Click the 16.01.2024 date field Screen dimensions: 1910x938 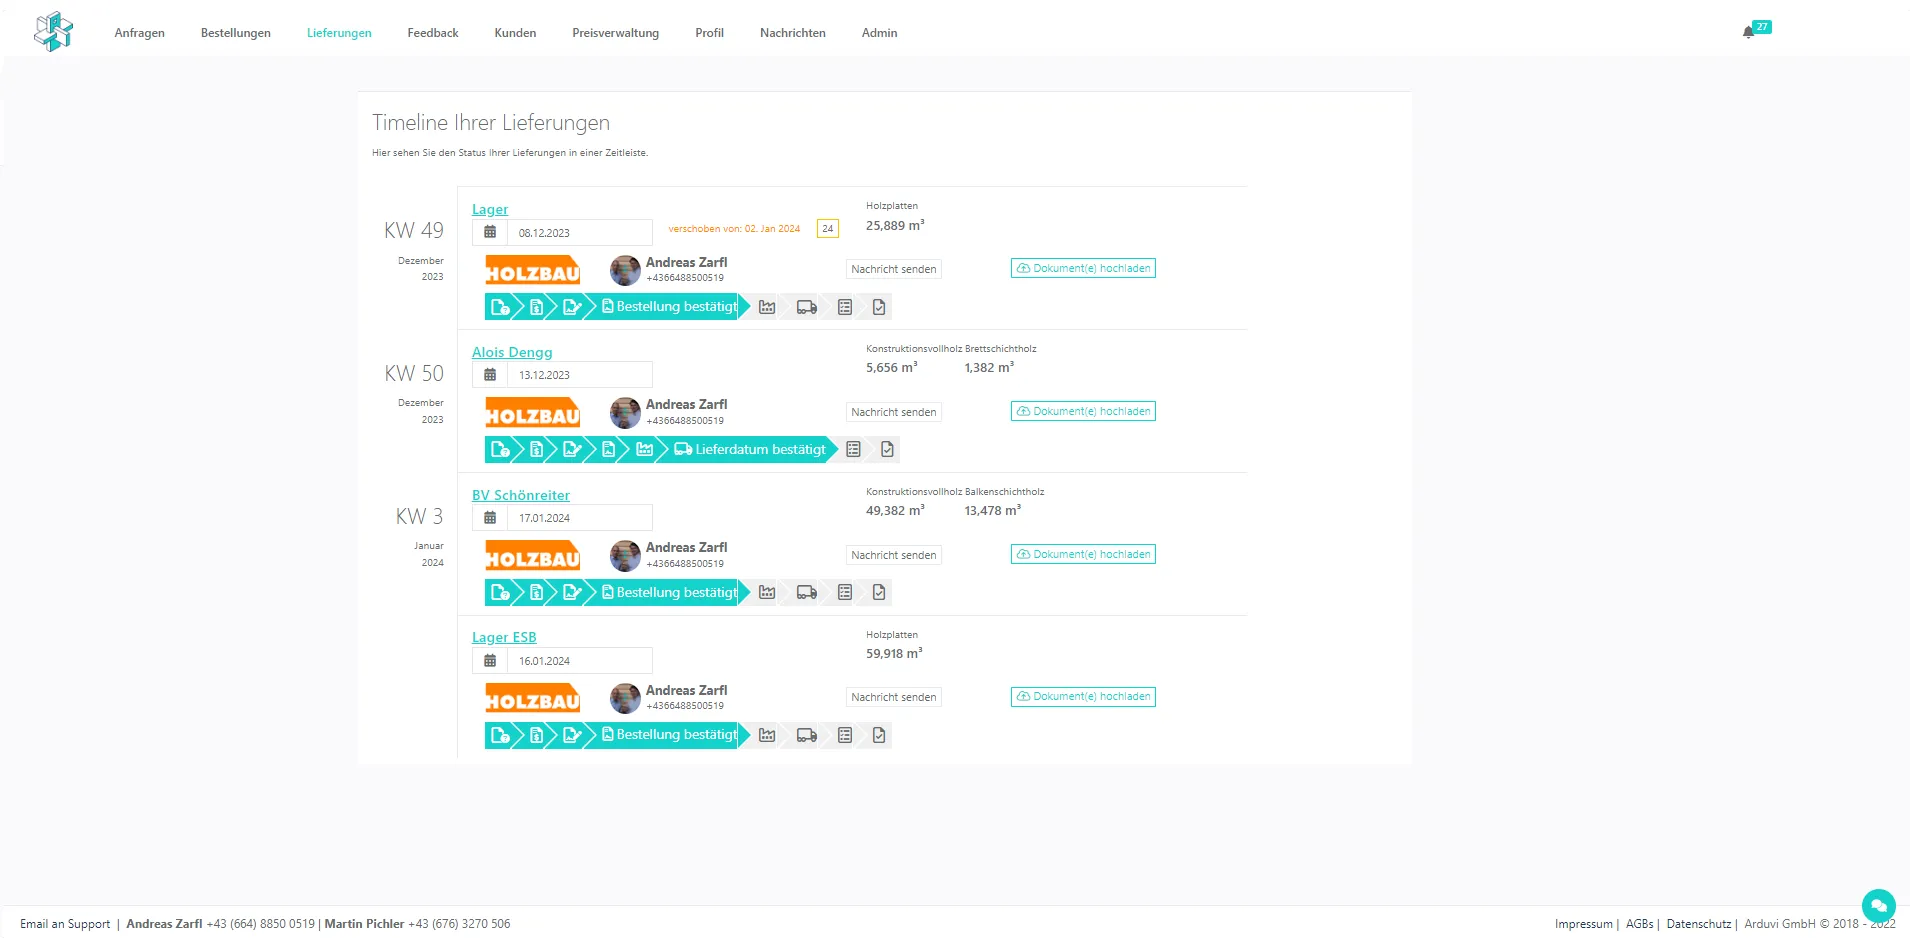point(580,661)
